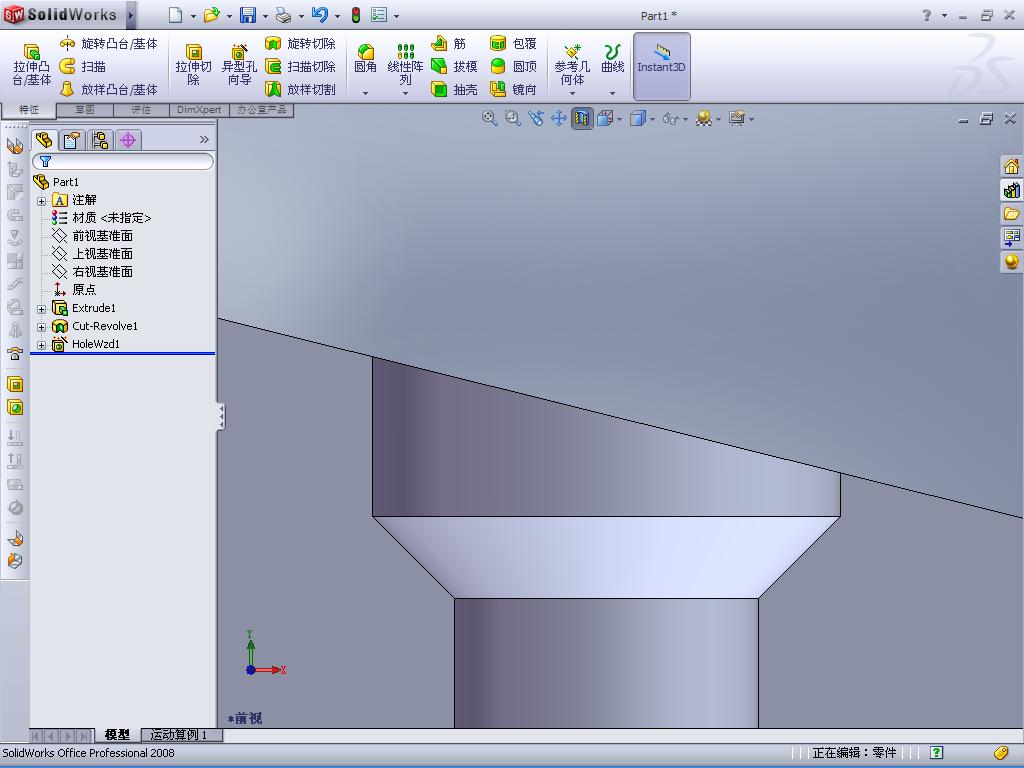
Task: Open the FeatureManager design tree tab
Action: [x=44, y=140]
